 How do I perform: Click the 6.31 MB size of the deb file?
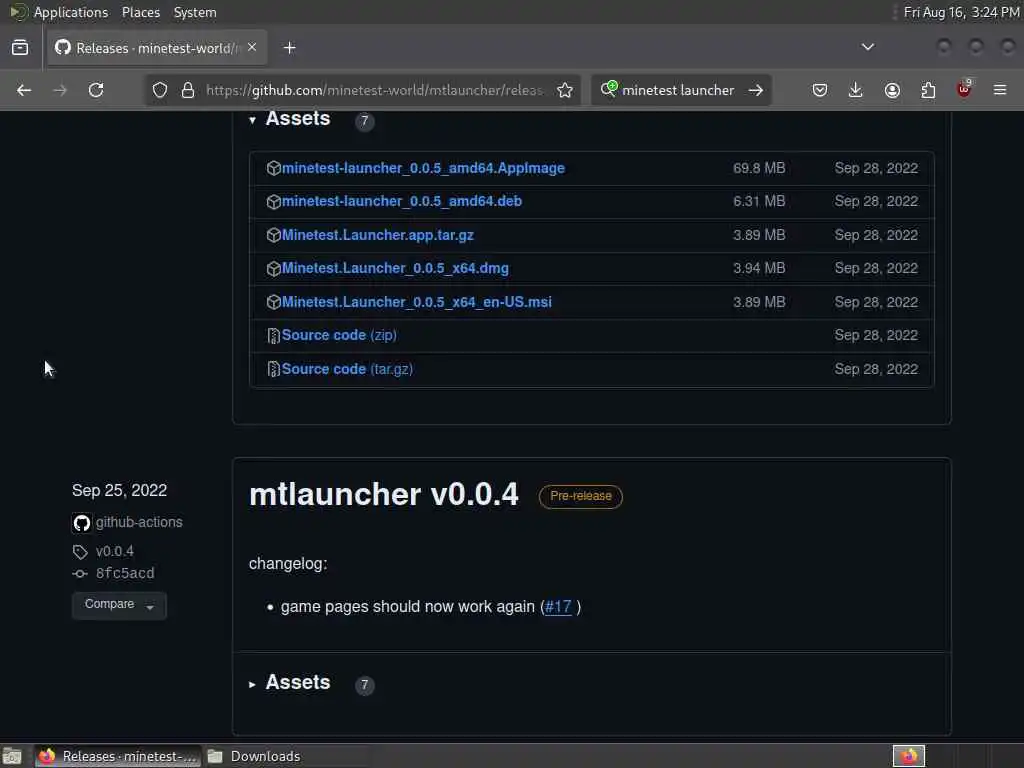click(x=759, y=202)
